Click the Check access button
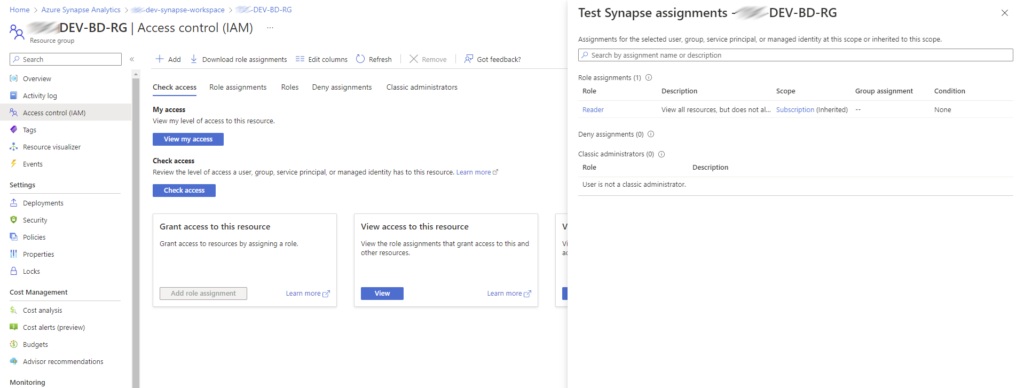1024x388 pixels. click(184, 190)
